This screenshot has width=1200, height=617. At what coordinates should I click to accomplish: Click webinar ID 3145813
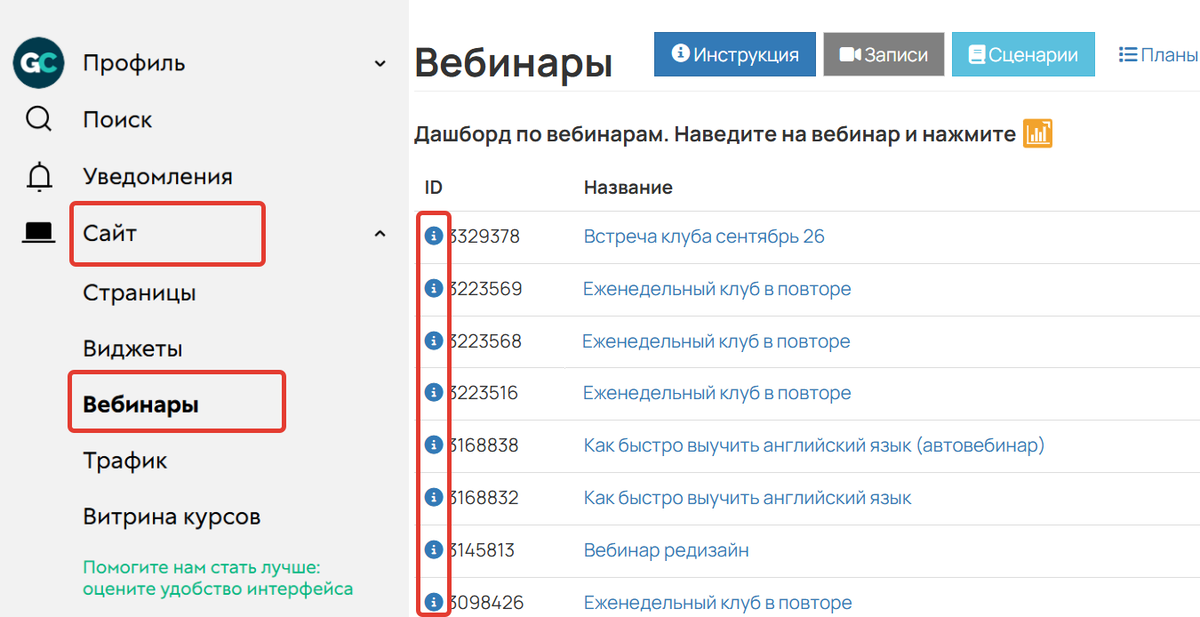click(483, 550)
